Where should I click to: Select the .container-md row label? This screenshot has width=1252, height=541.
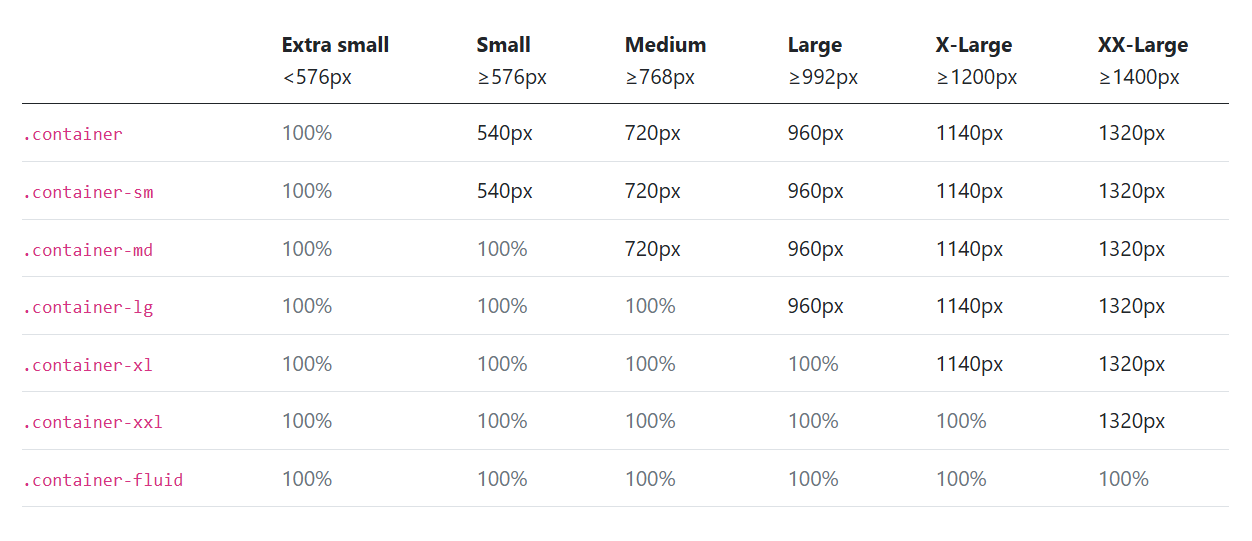tap(88, 250)
